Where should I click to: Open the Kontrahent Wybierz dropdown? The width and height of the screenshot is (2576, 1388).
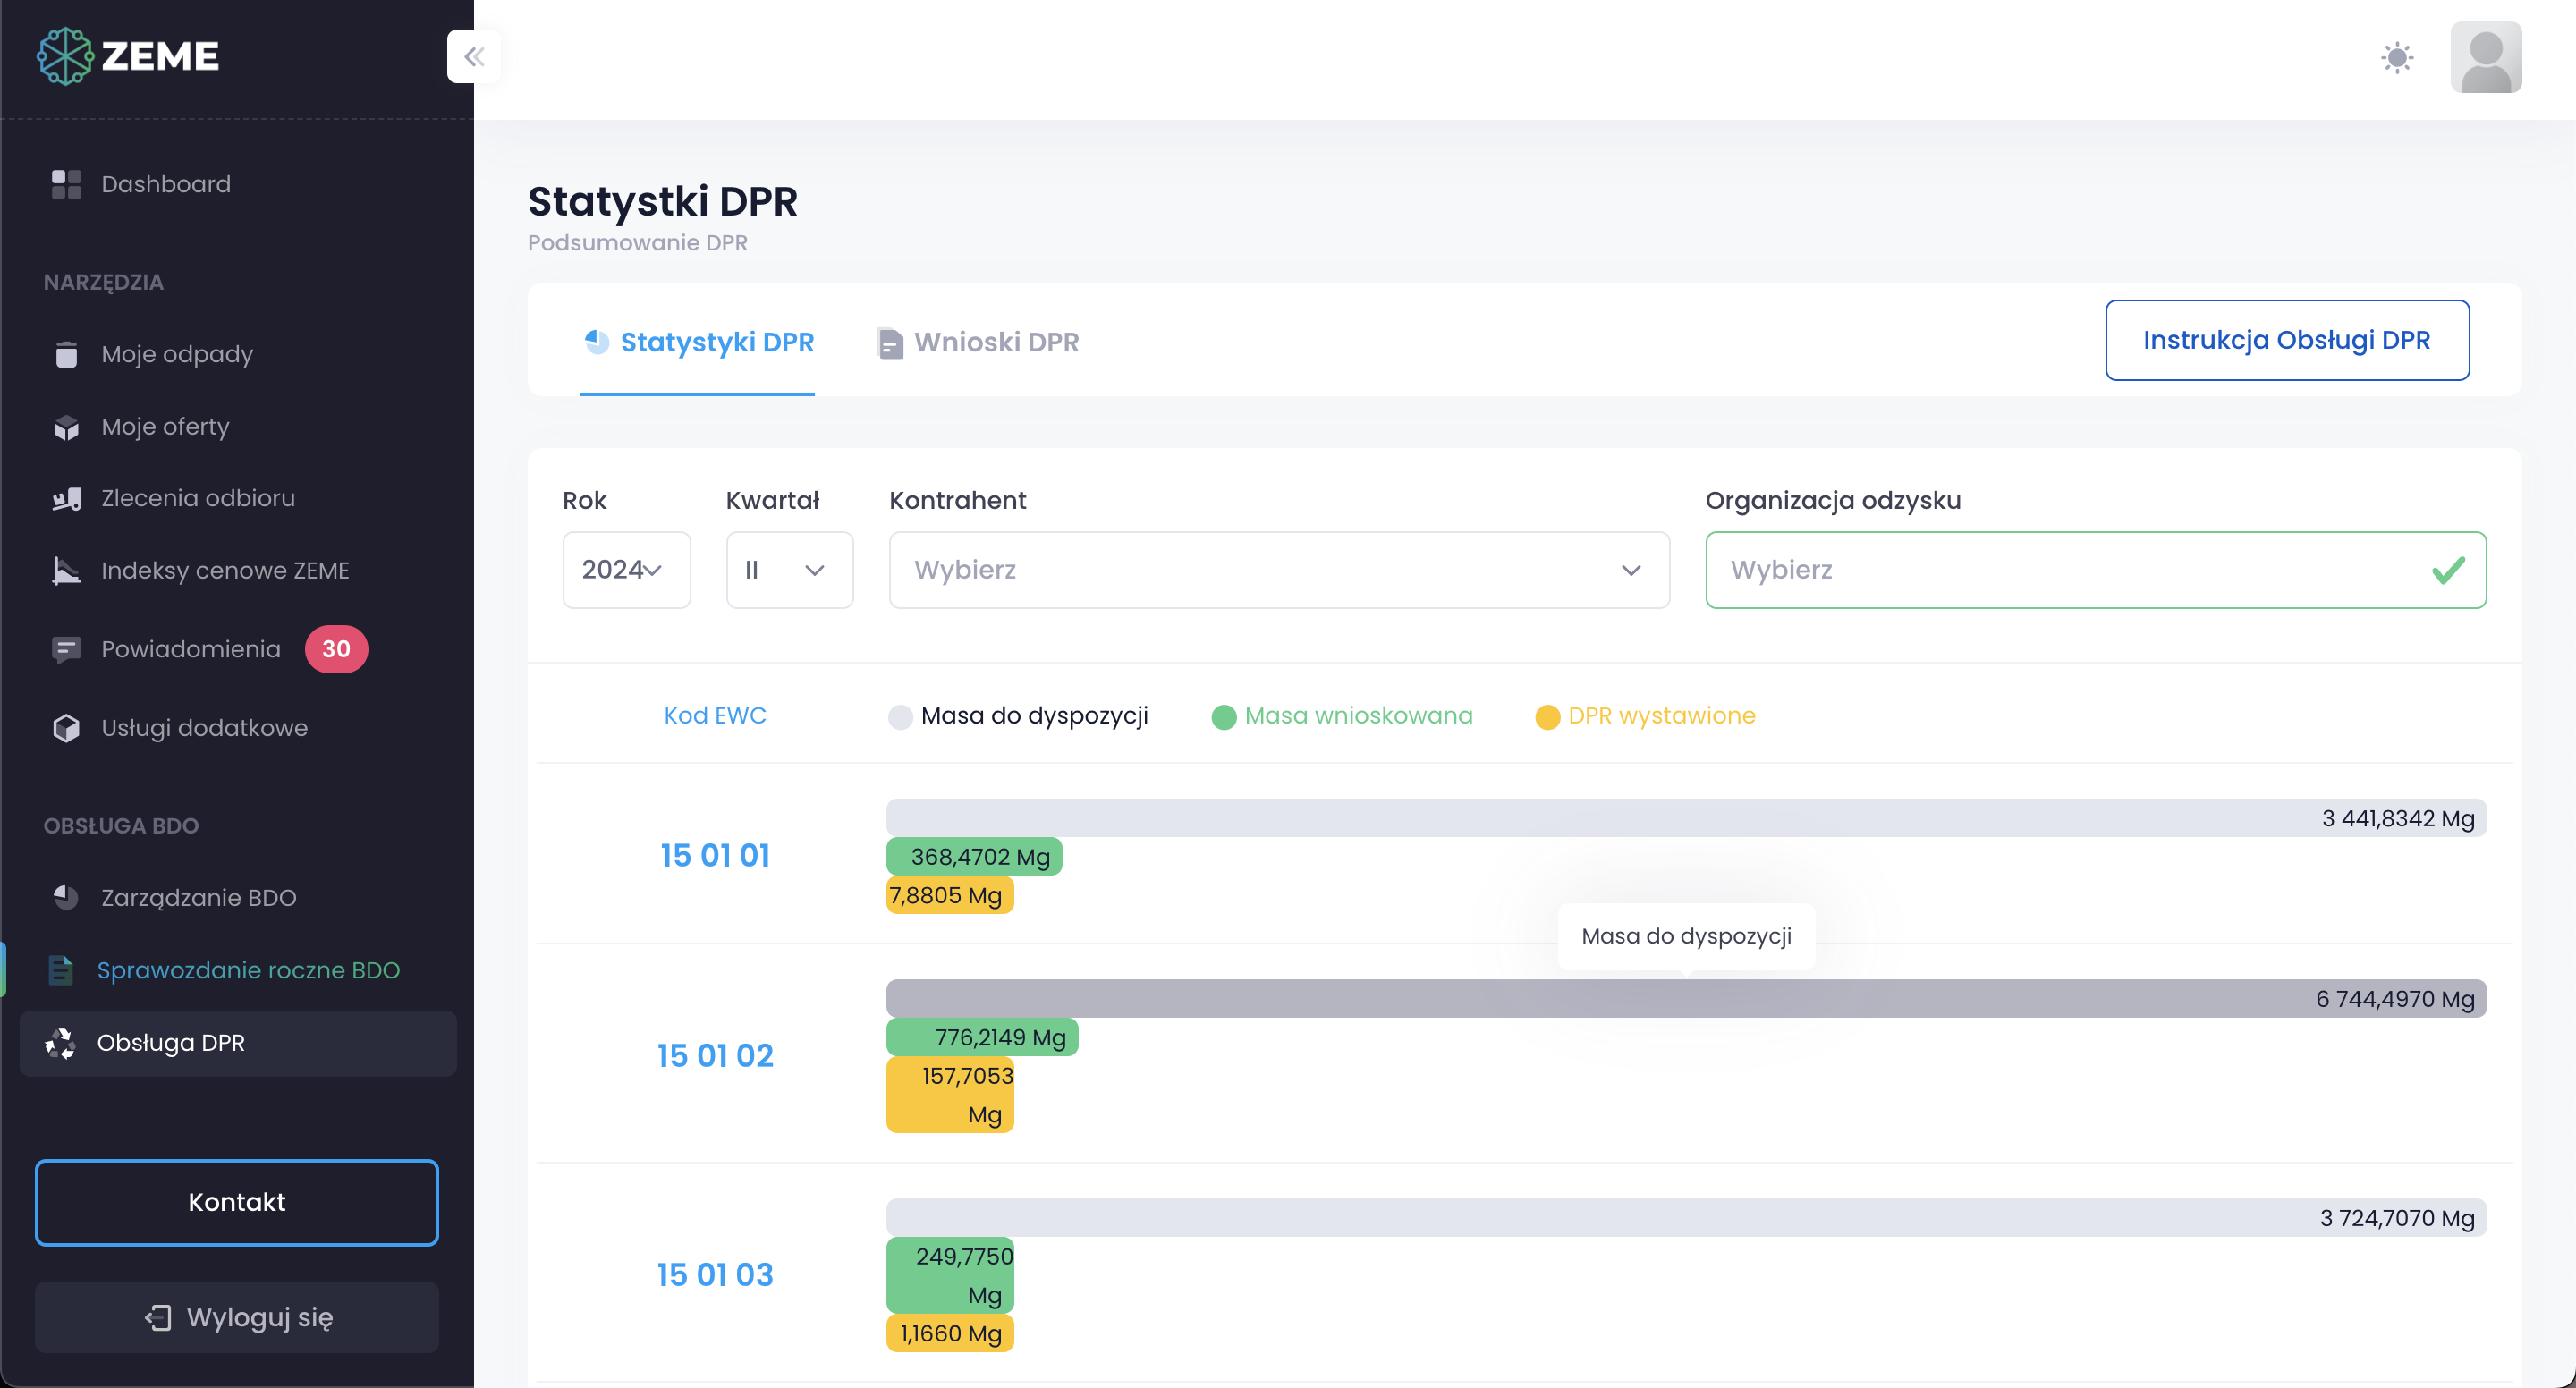pyautogui.click(x=1278, y=570)
